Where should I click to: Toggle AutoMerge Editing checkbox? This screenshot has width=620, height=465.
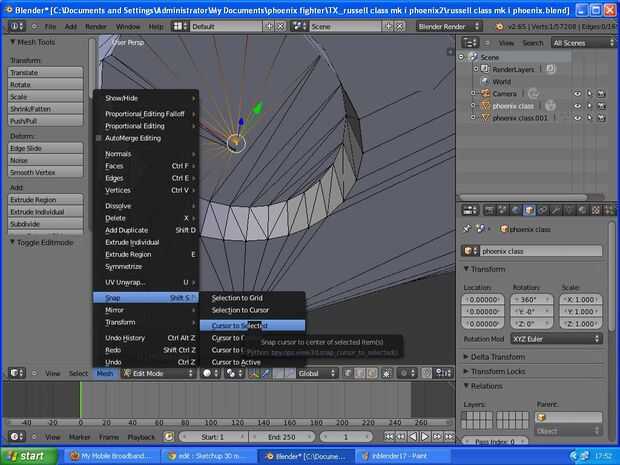coord(98,138)
